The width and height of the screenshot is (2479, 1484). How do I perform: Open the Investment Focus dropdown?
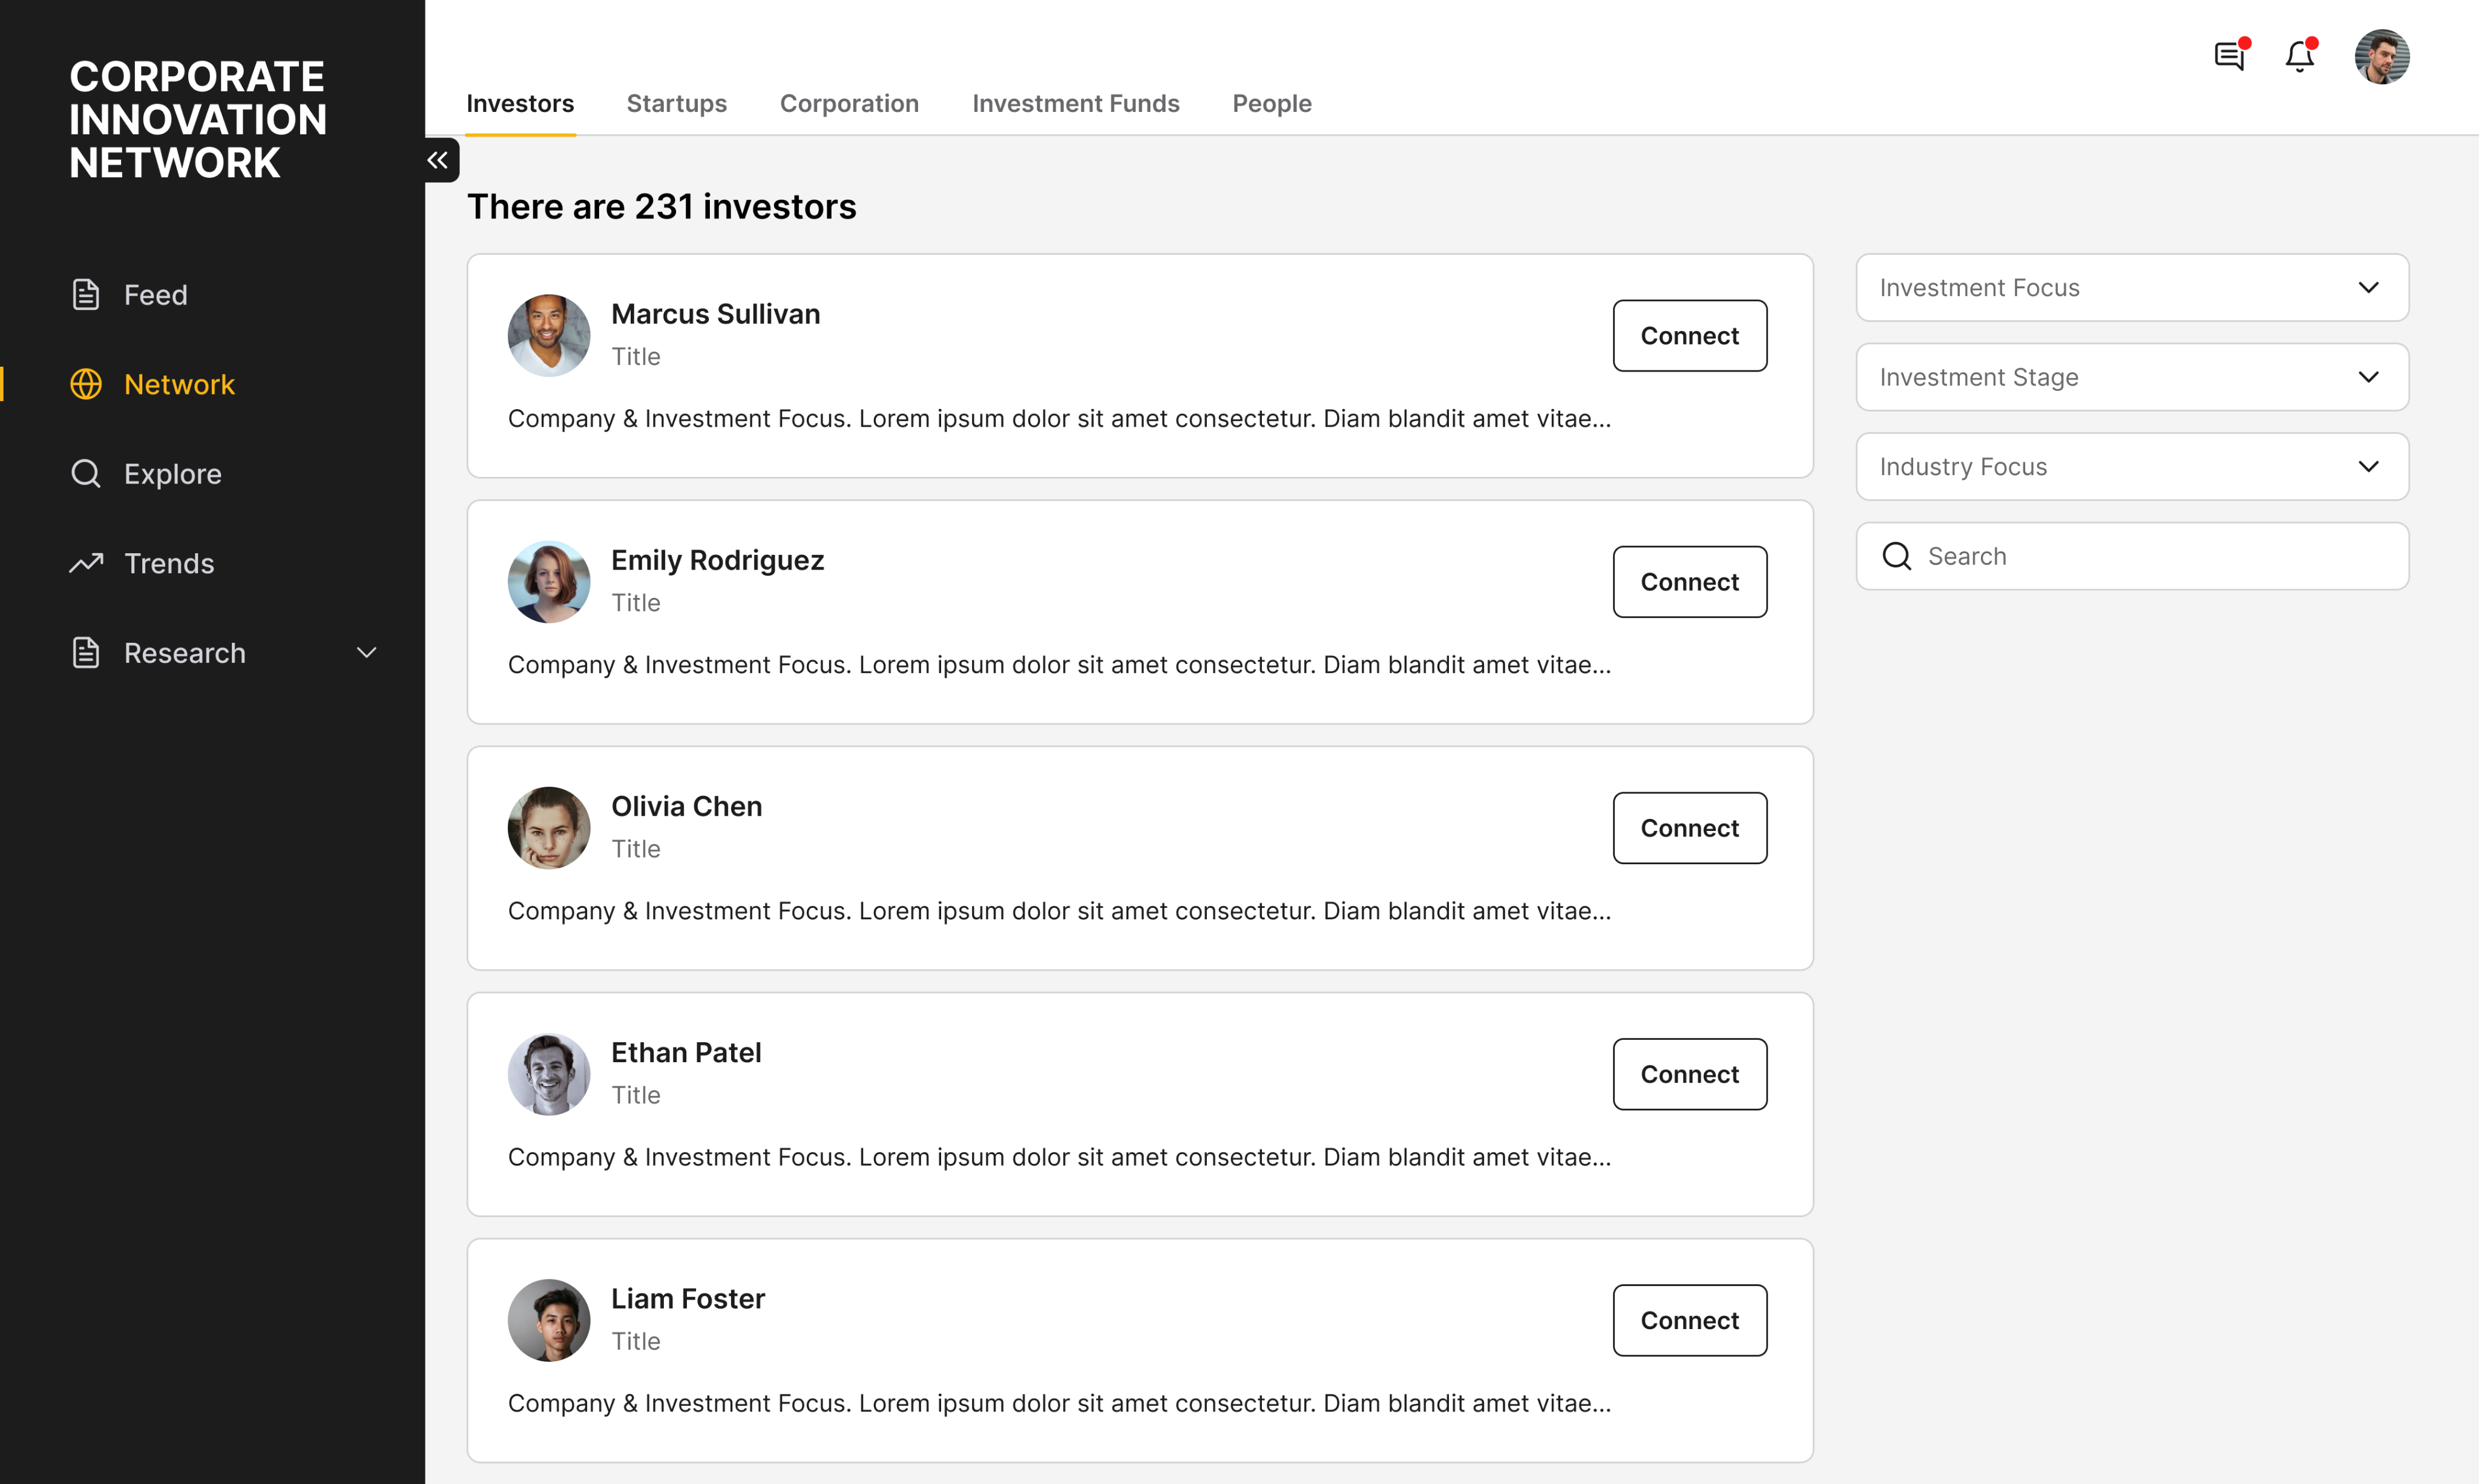pos(2131,288)
